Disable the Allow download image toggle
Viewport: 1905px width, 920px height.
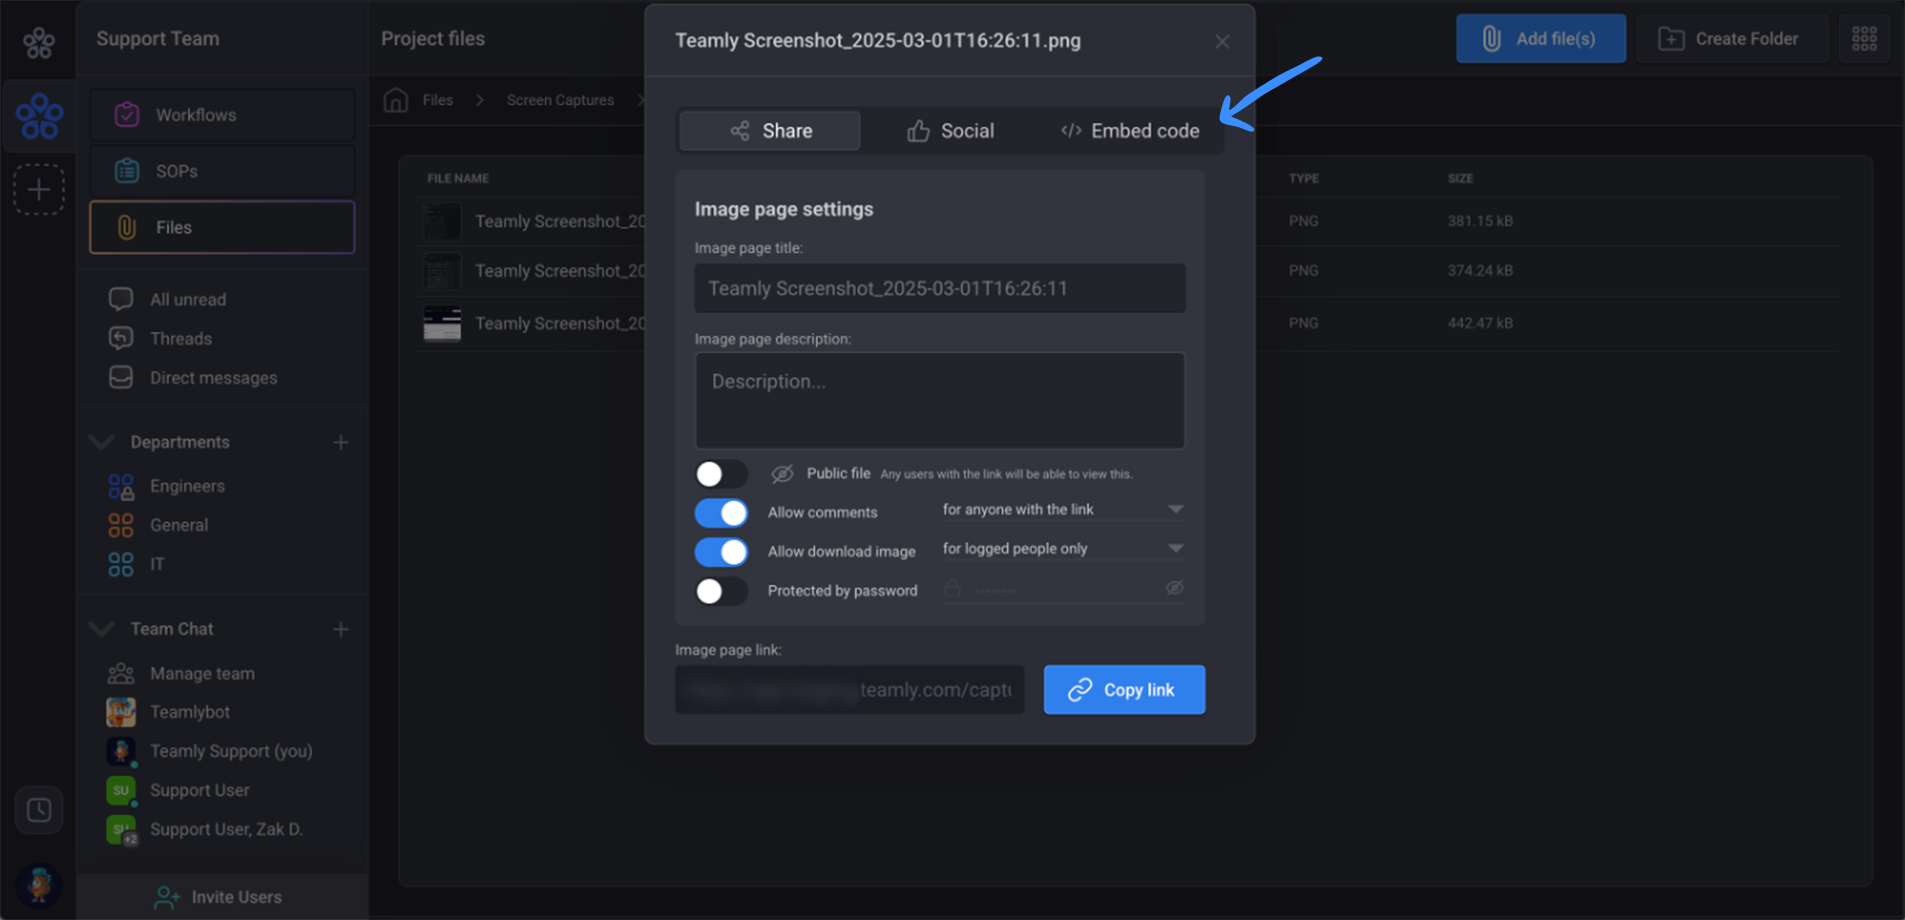pyautogui.click(x=721, y=551)
